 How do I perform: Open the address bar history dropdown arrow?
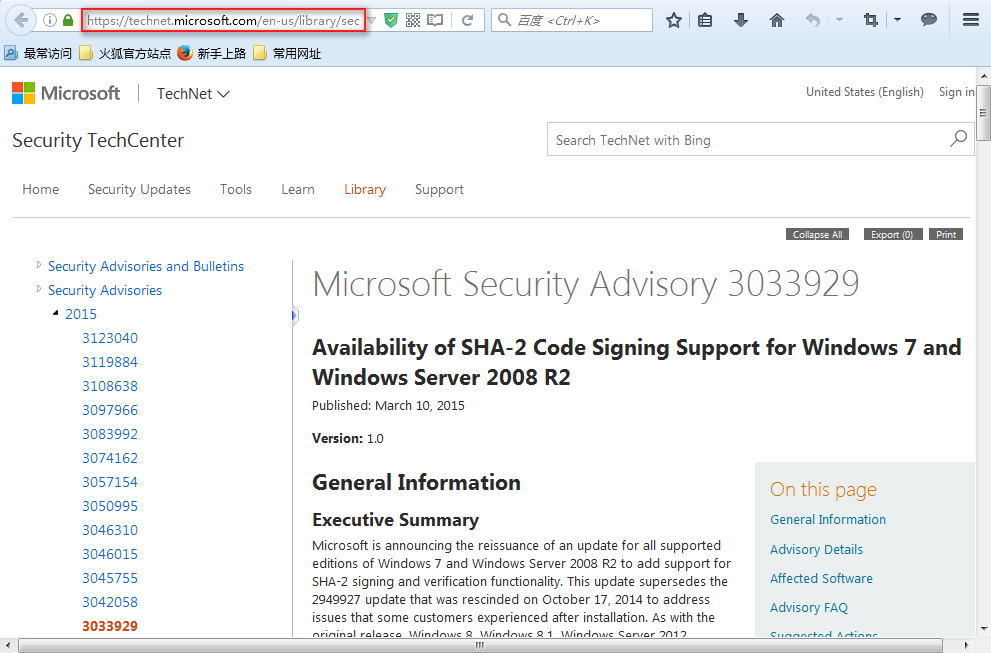pyautogui.click(x=372, y=20)
